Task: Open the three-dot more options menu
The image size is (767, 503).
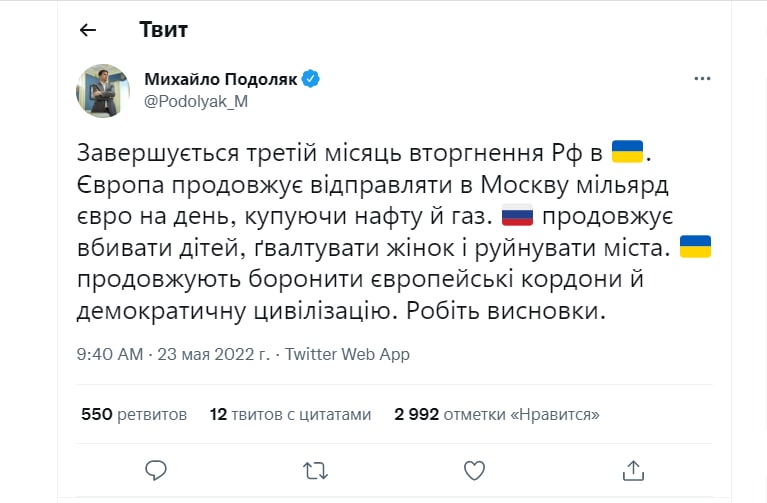Action: click(x=703, y=78)
